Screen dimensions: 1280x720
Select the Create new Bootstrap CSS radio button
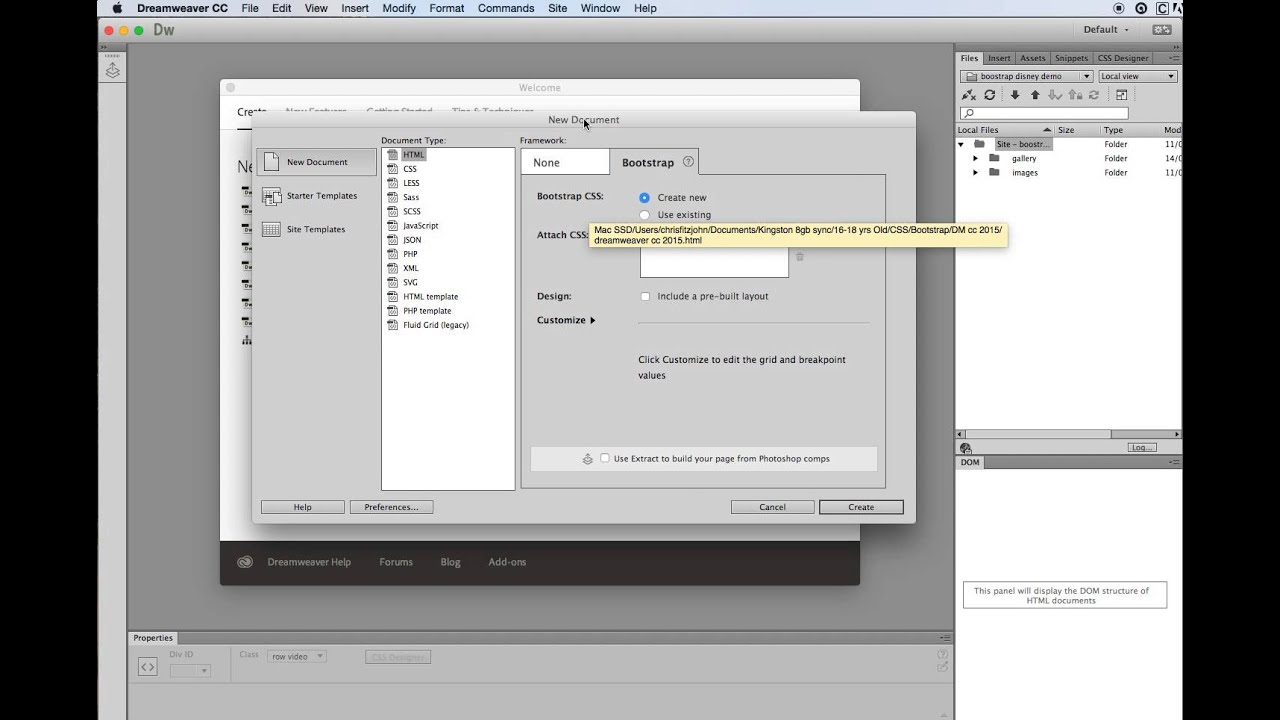point(644,198)
